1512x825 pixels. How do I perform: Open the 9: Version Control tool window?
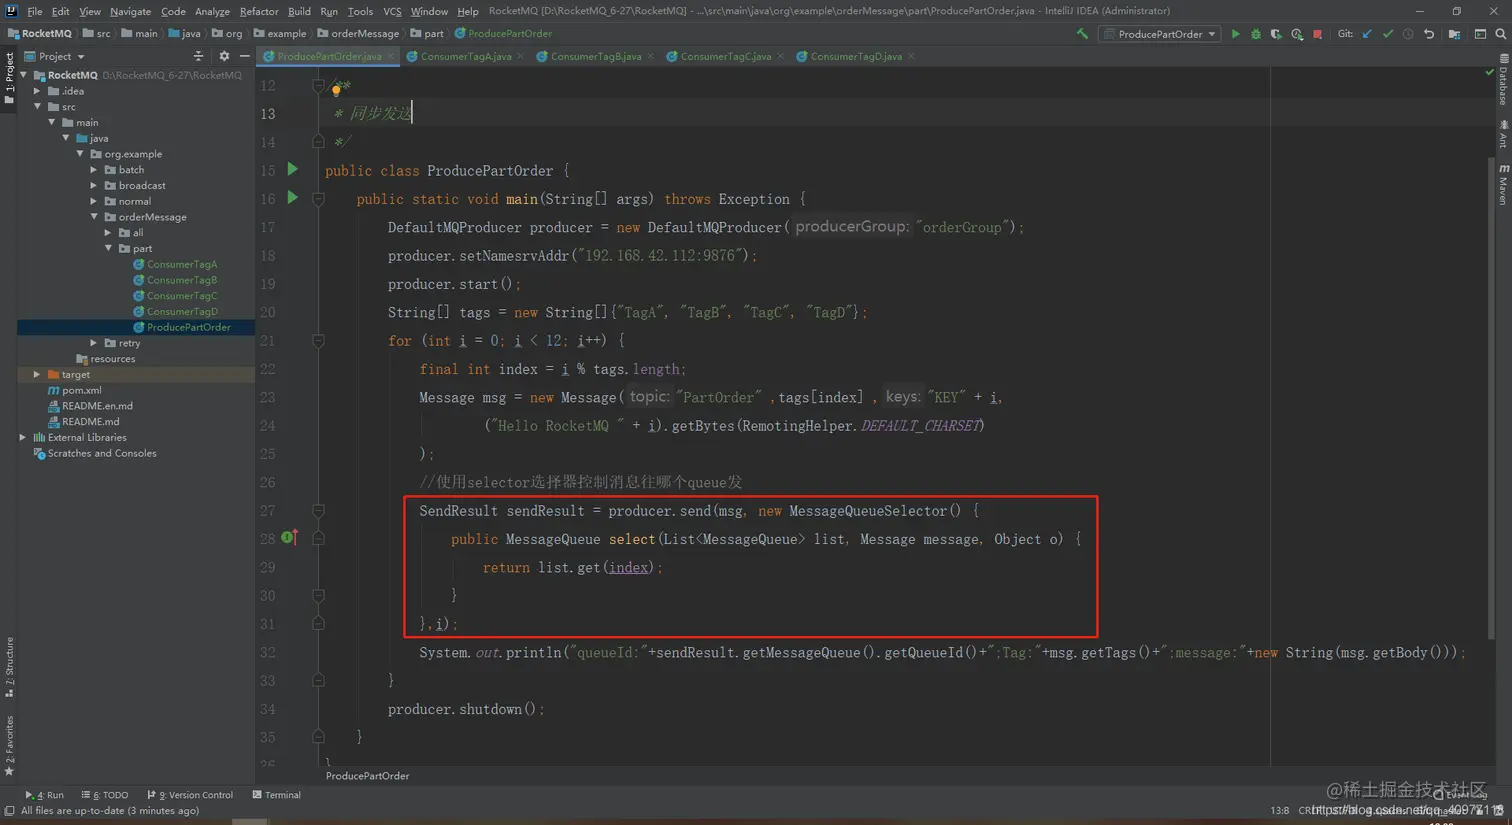pos(190,795)
